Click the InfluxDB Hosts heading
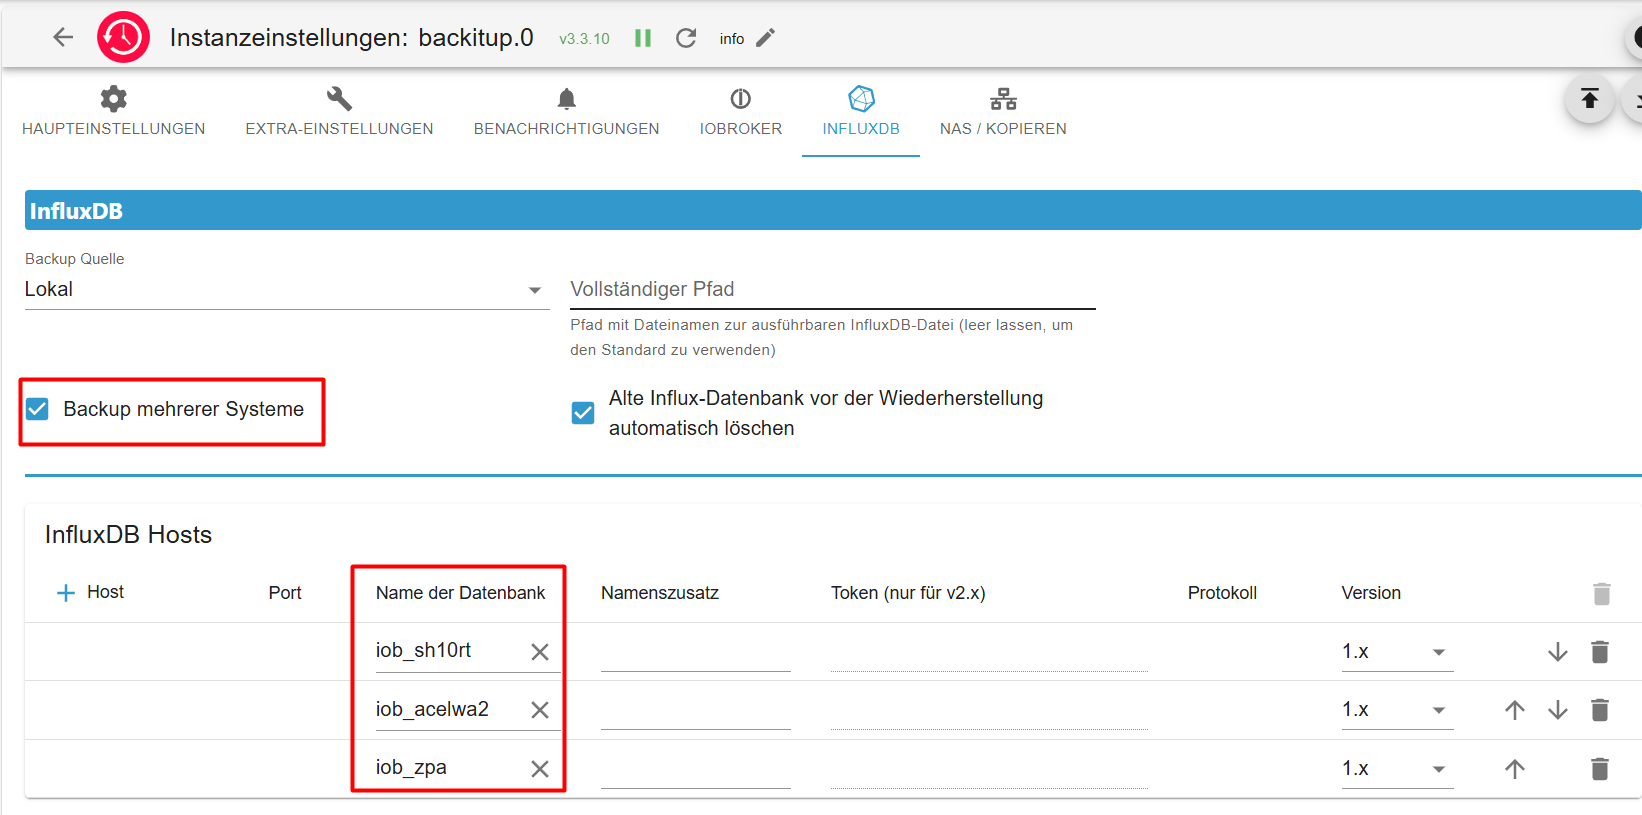Image resolution: width=1642 pixels, height=815 pixels. tap(128, 535)
